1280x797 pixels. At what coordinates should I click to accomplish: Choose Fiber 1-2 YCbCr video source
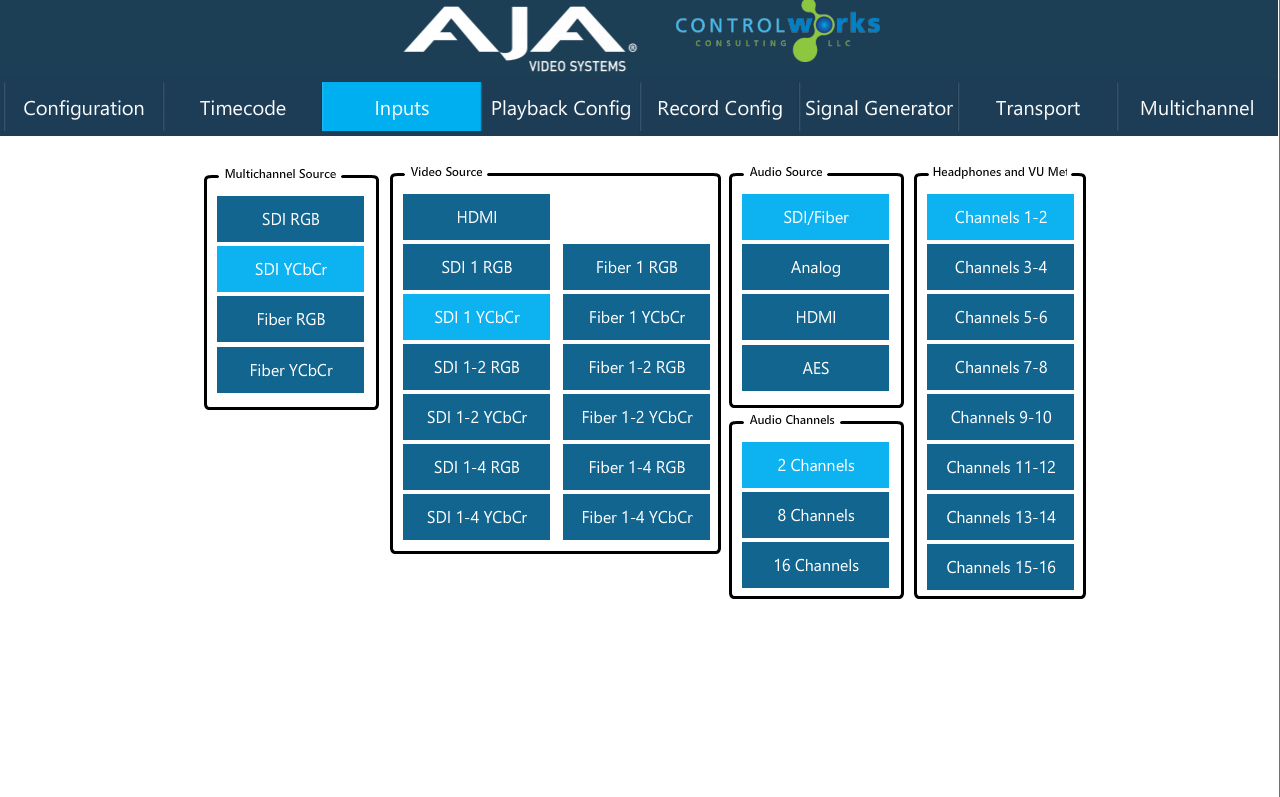coord(636,417)
